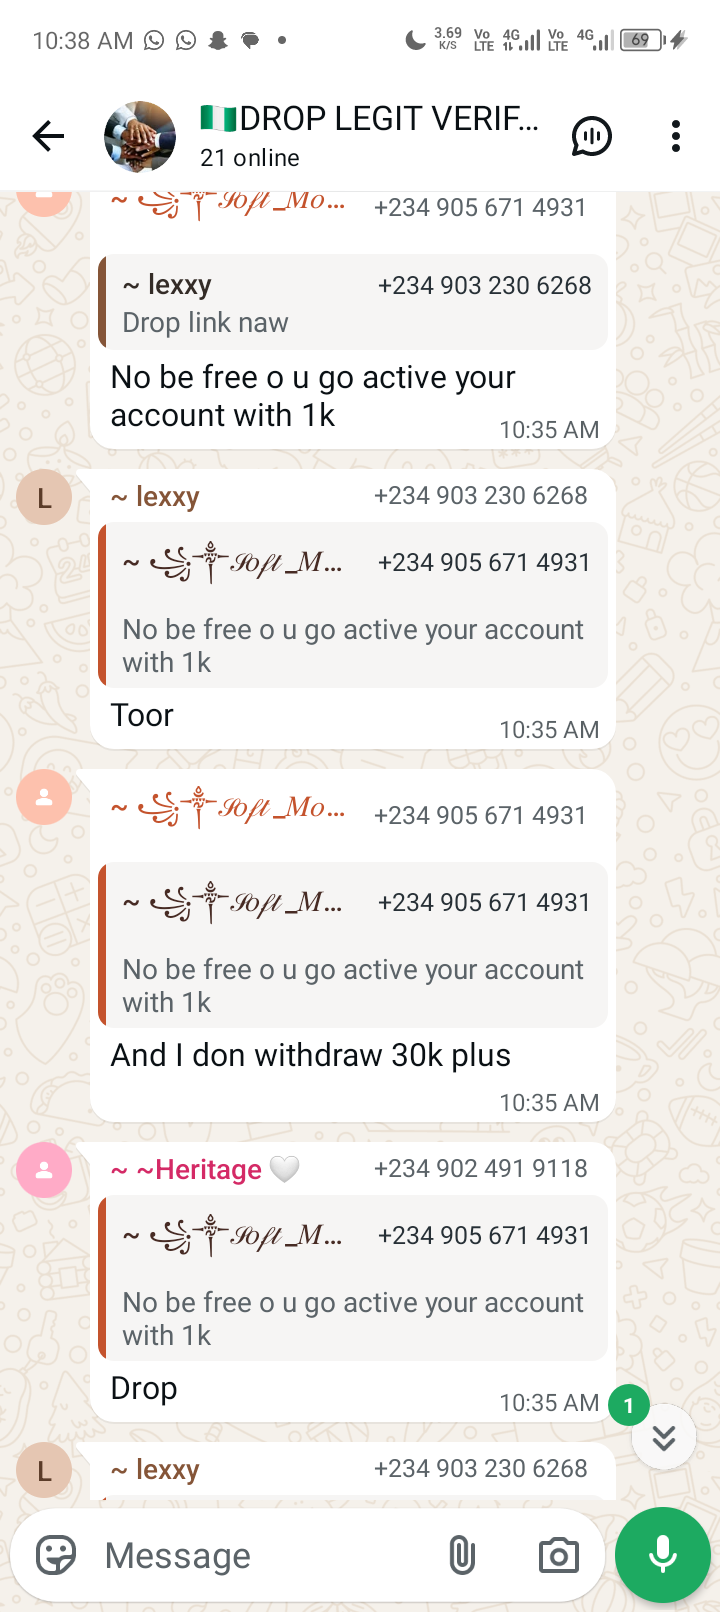
Task: Select the 'And I don withdraw 30k plus' message
Action: pyautogui.click(x=310, y=1055)
